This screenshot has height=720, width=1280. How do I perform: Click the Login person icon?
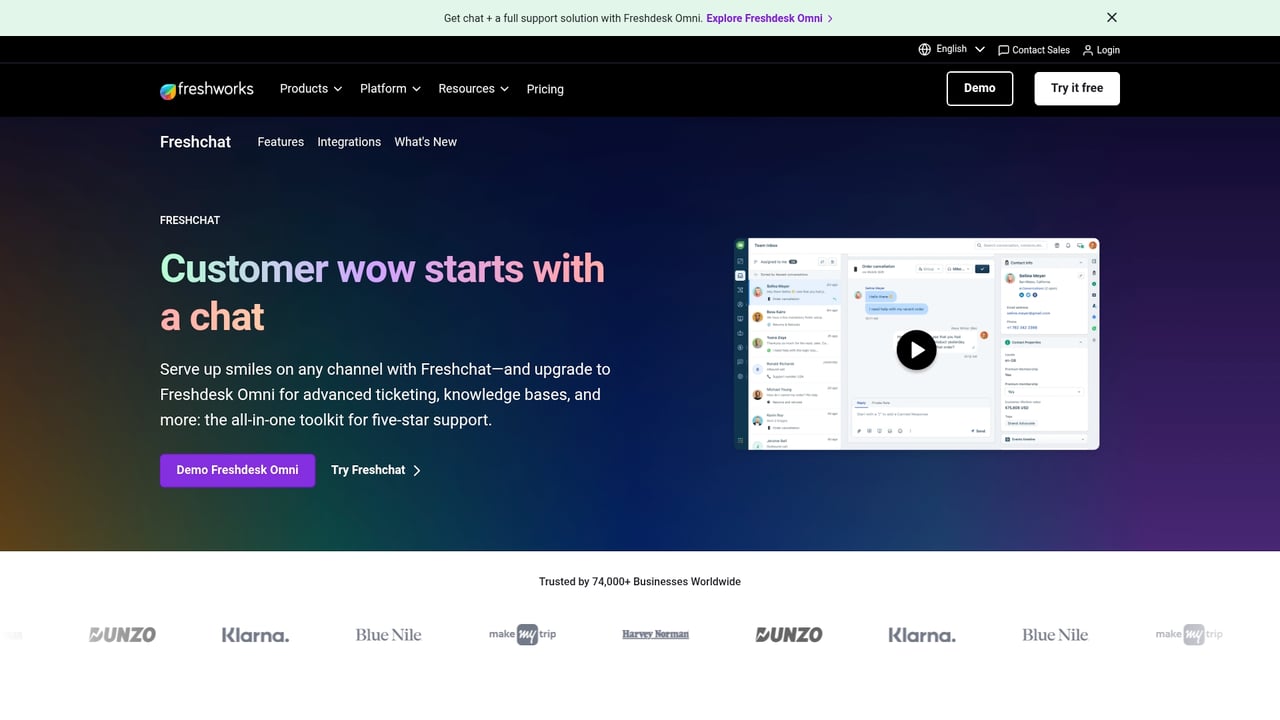[1086, 49]
